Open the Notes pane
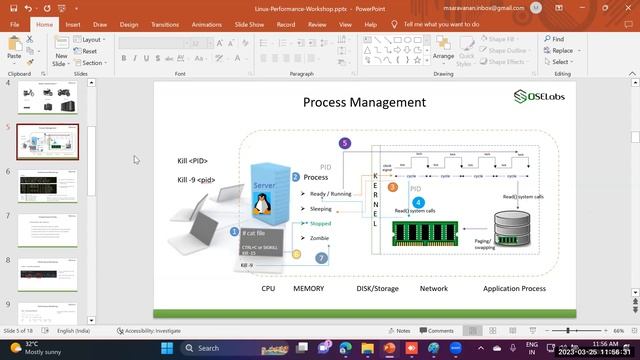The width and height of the screenshot is (640, 360). tap(399, 331)
